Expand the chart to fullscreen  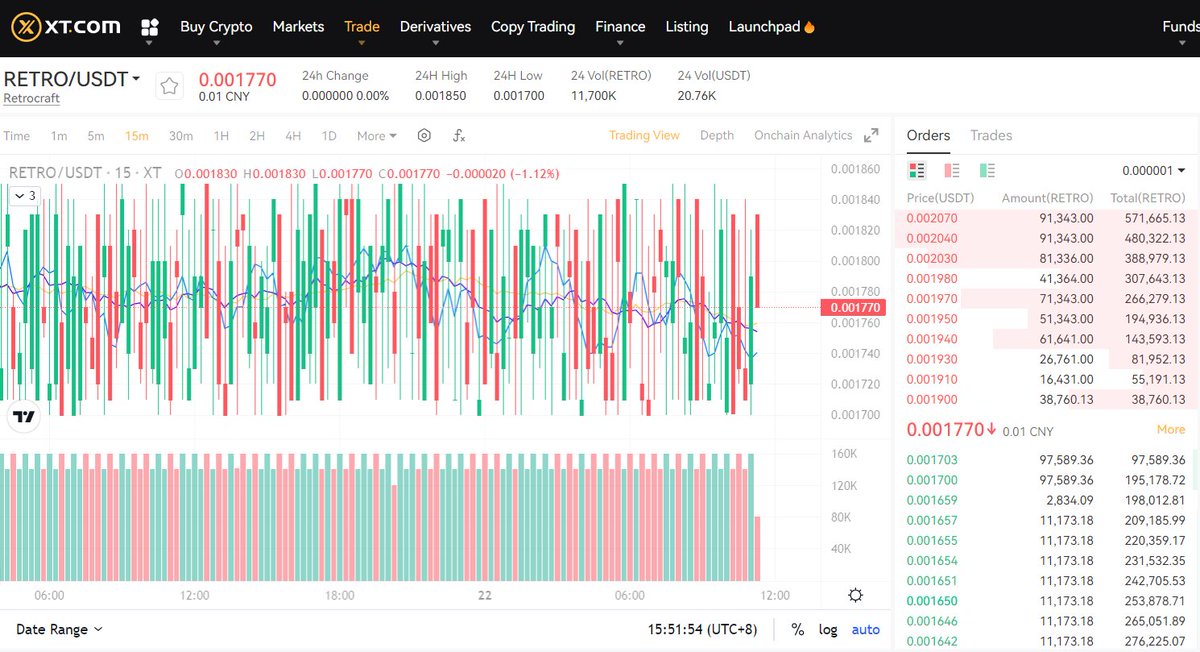tap(871, 136)
